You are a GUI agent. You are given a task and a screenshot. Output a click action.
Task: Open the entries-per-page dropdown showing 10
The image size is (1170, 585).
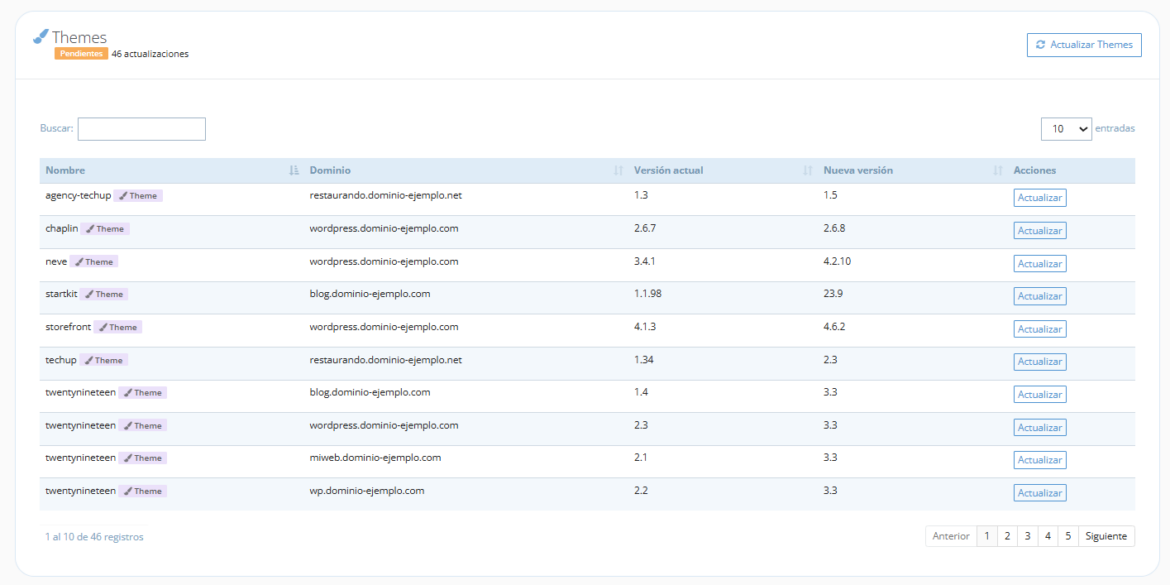pos(1066,129)
